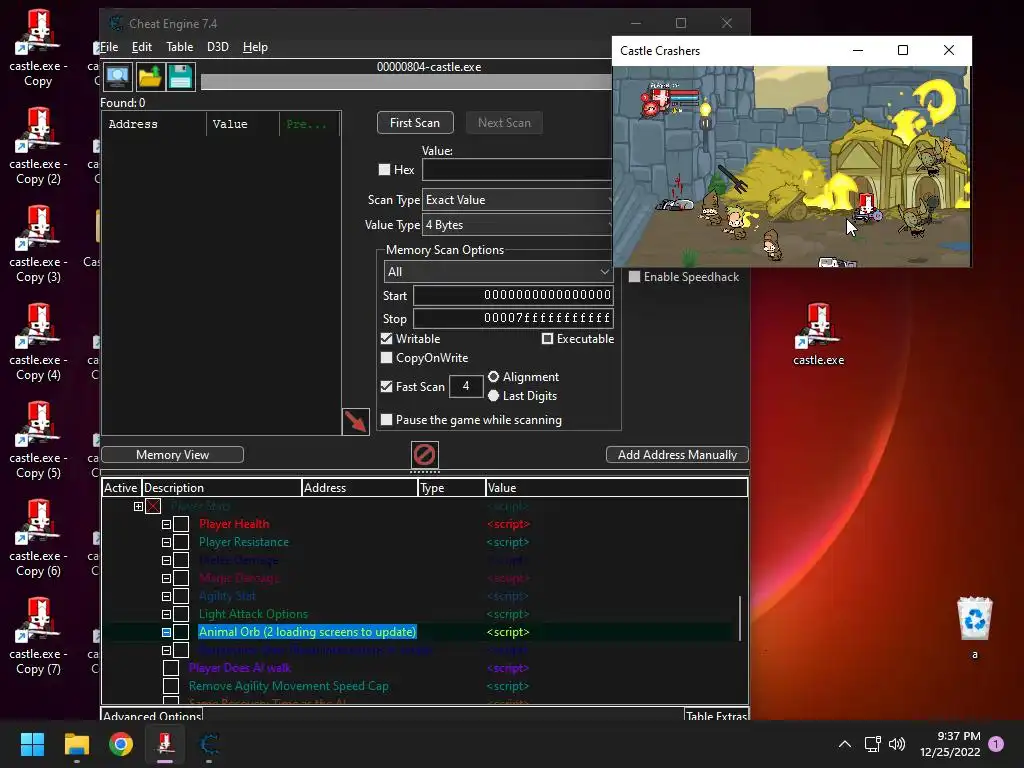Select Castle Crashers taskbar icon

165,744
